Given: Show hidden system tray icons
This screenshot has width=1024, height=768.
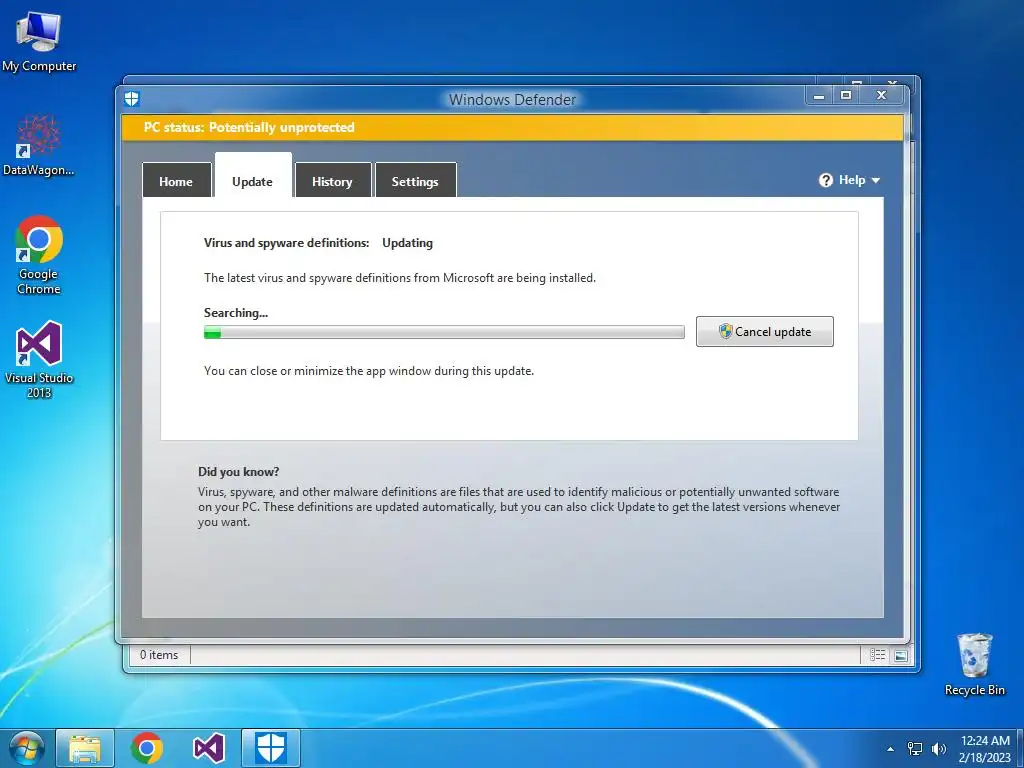Looking at the screenshot, I should (889, 749).
